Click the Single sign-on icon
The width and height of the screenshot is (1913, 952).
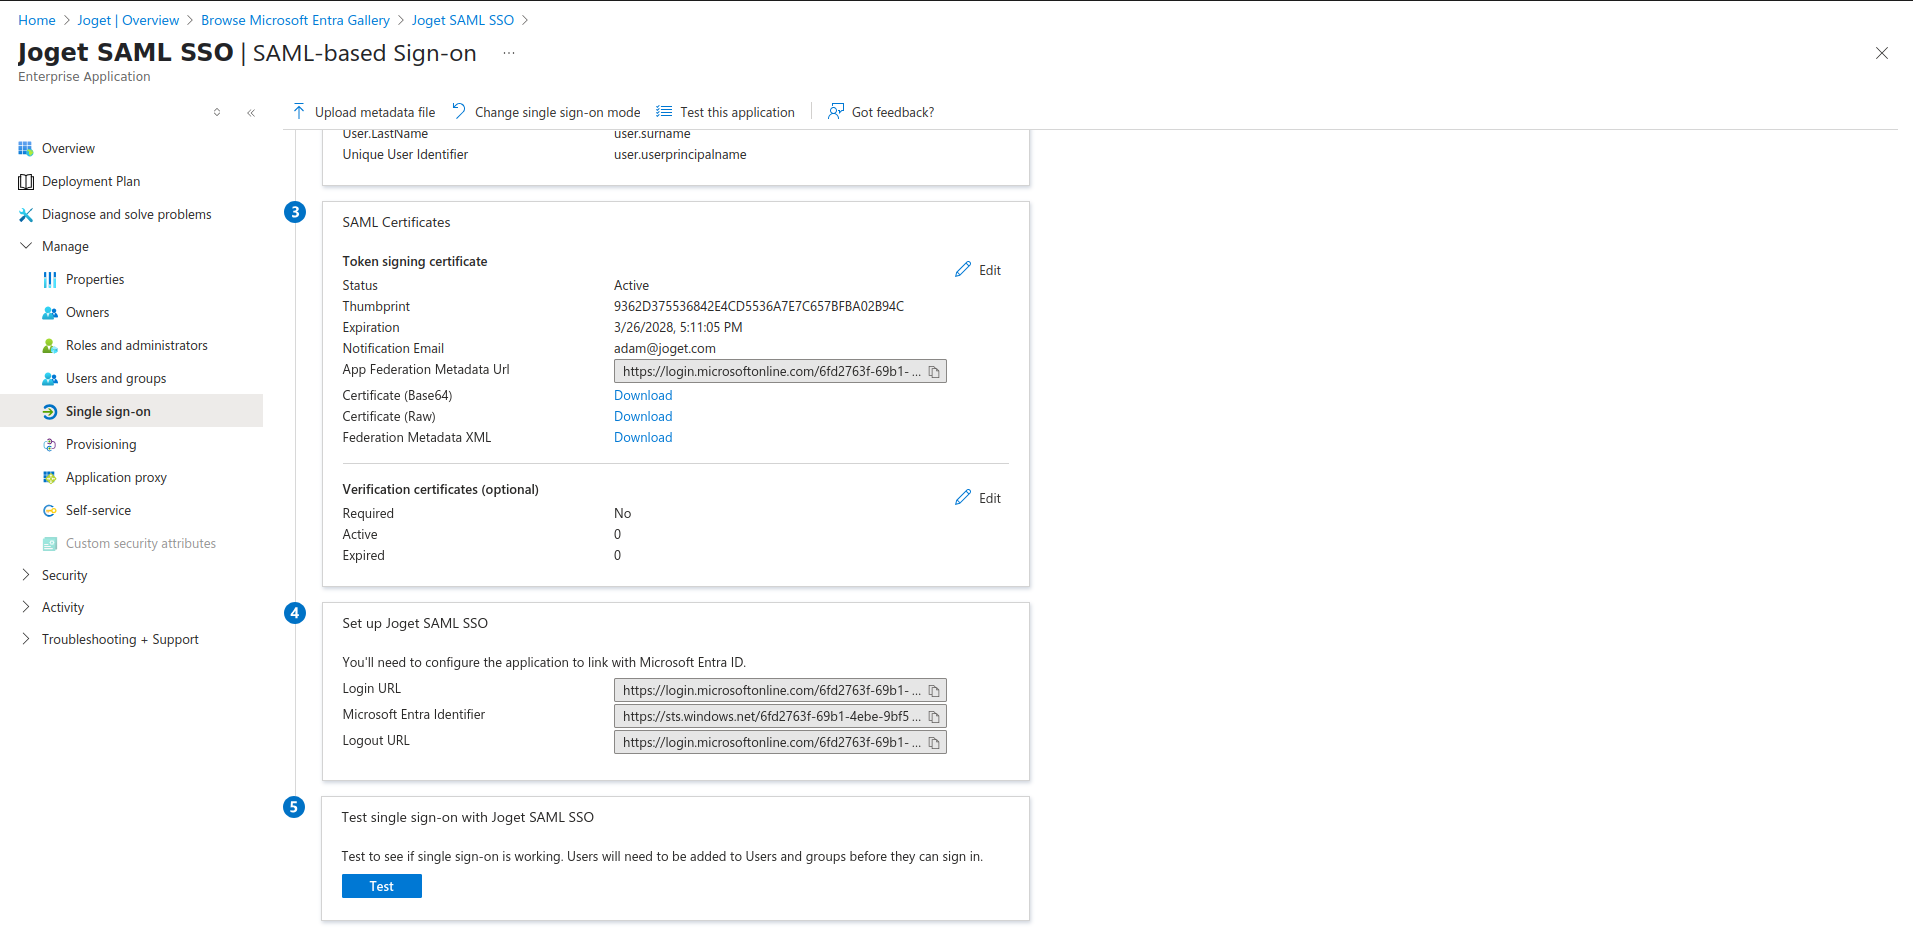(50, 412)
